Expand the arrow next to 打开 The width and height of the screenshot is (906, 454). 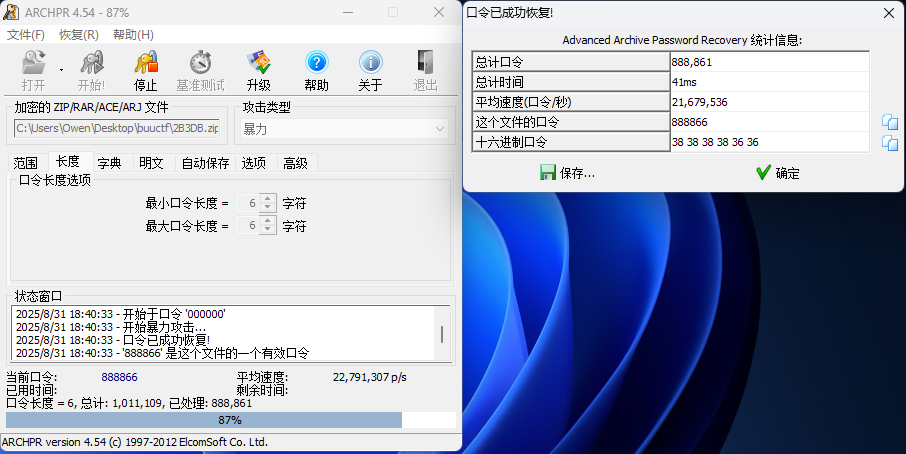(x=61, y=70)
